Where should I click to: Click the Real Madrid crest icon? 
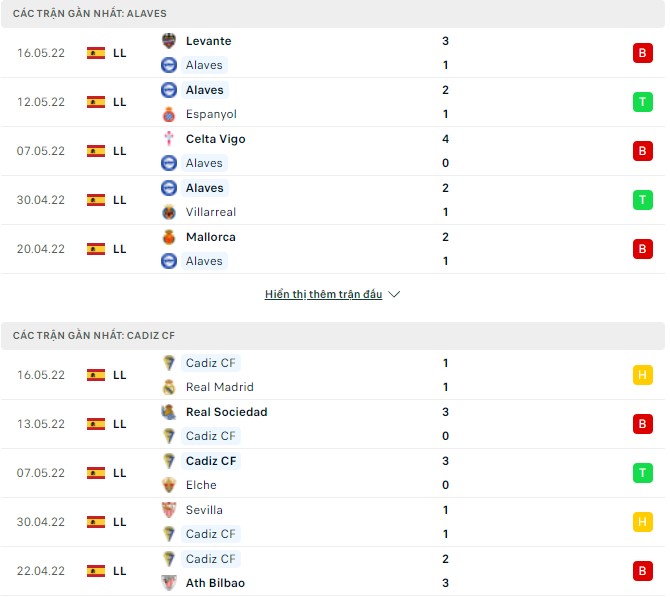[169, 387]
